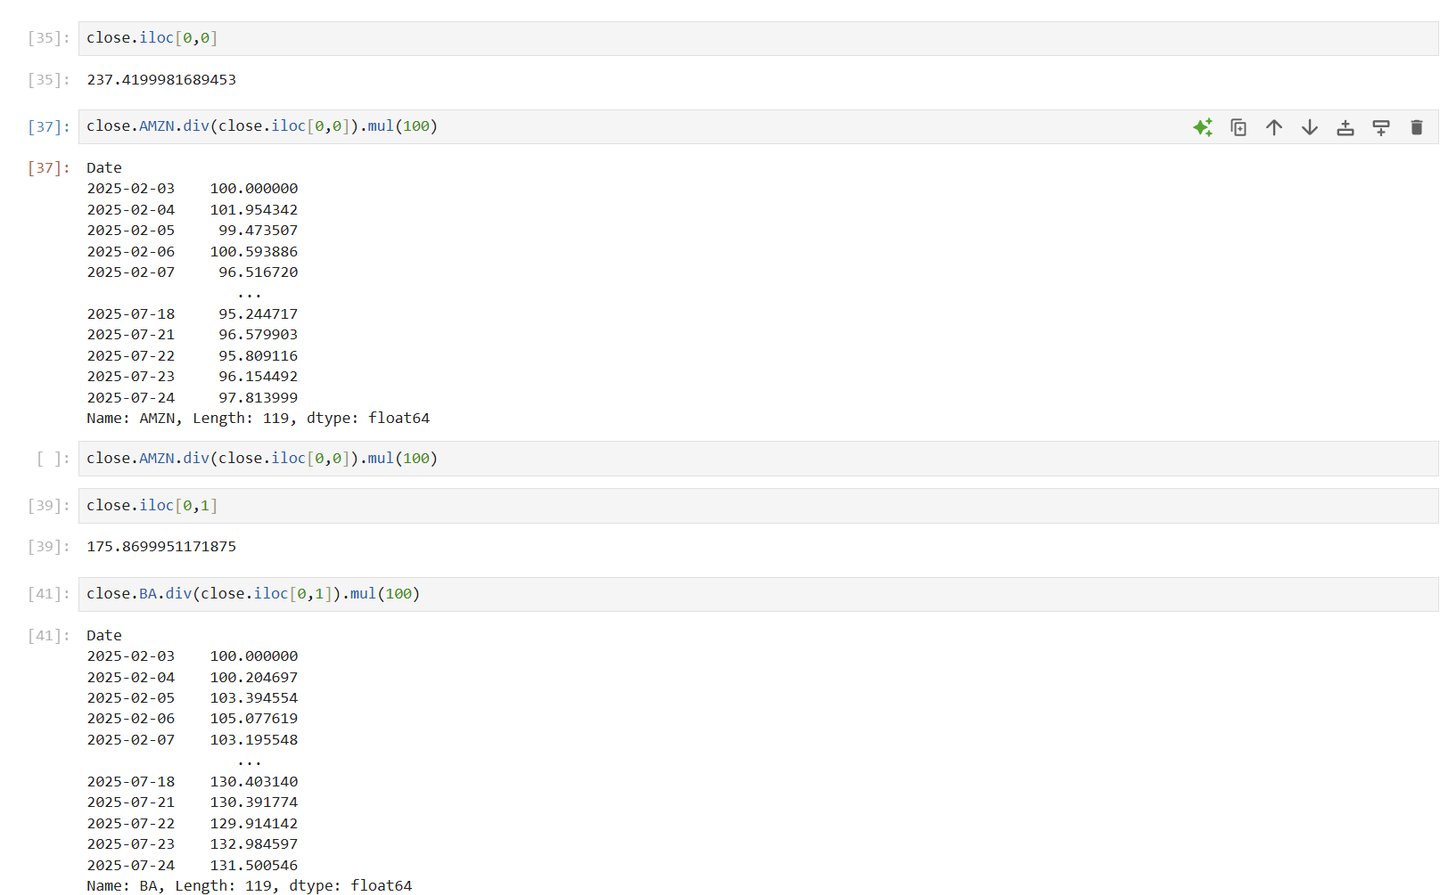Move cell 37 down with the arrow icon

[x=1309, y=127]
